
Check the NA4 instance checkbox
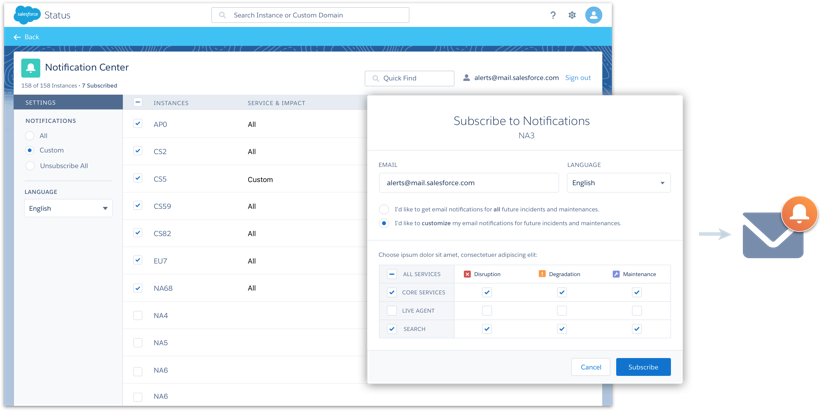click(x=138, y=315)
